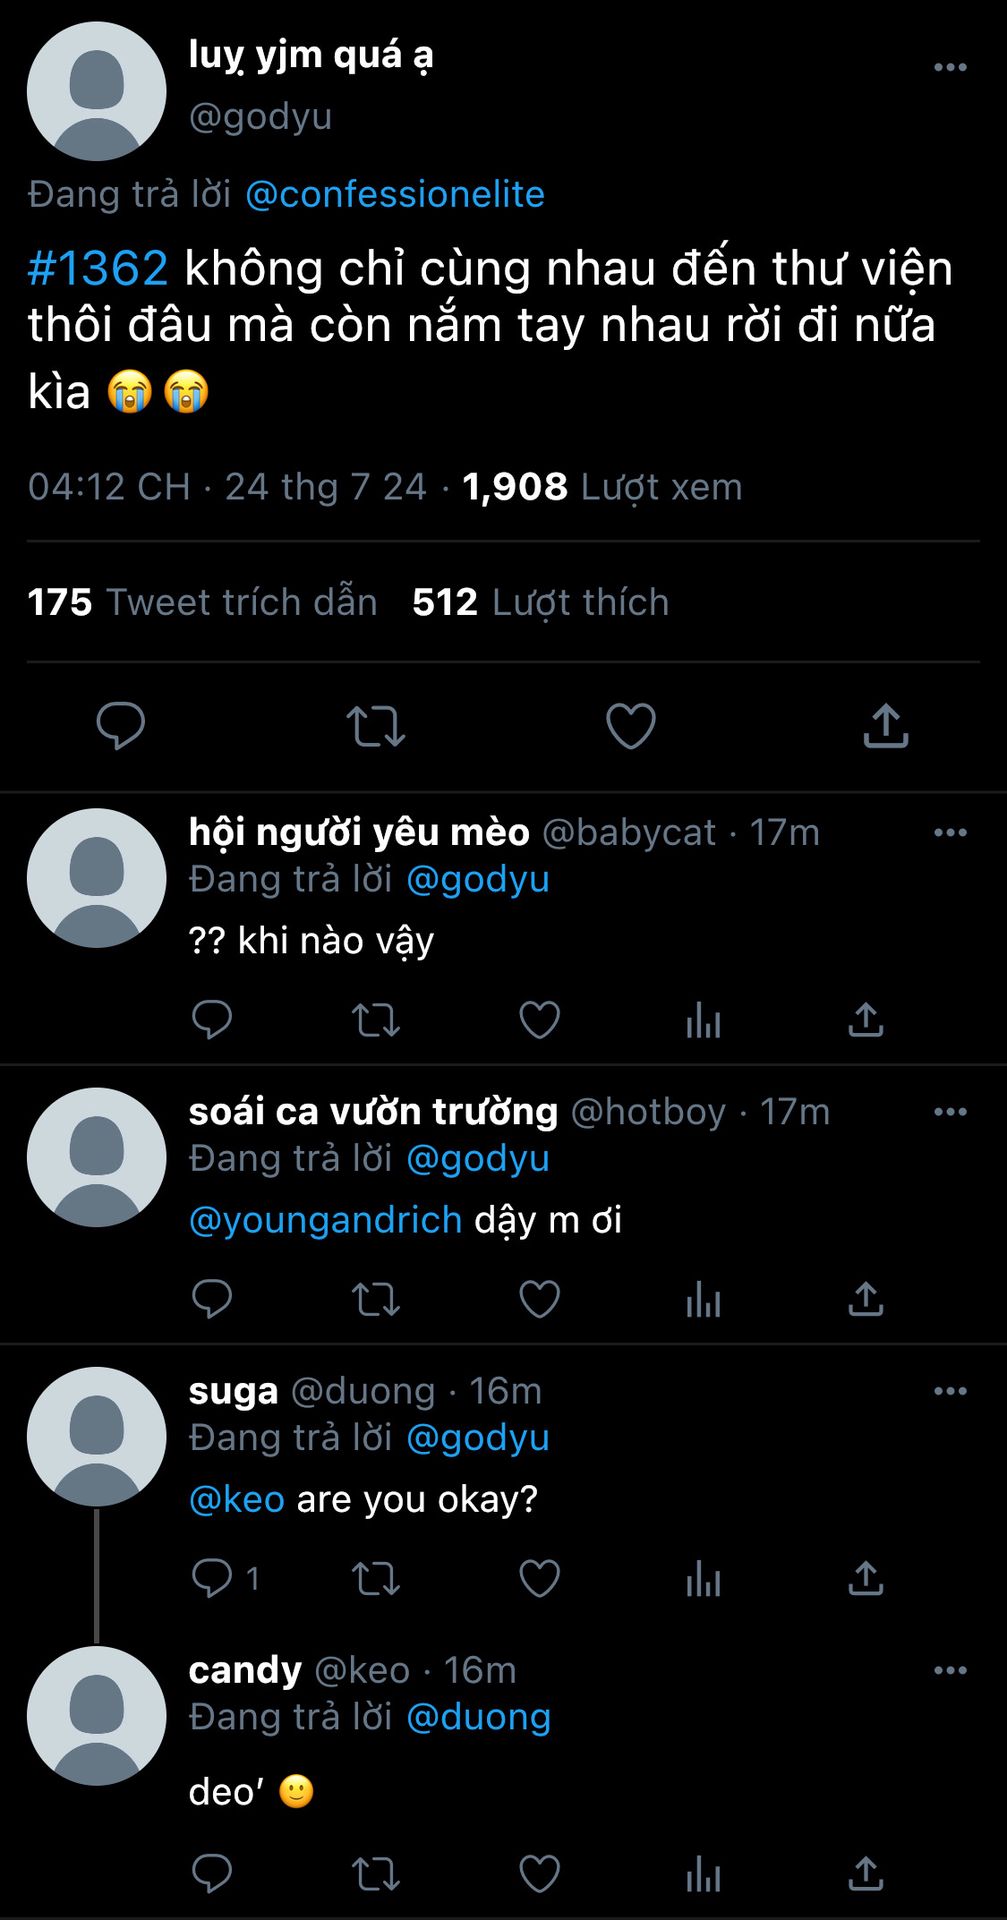
Task: Open luỵ yjm quá ạ profile avatar
Action: click(x=97, y=91)
